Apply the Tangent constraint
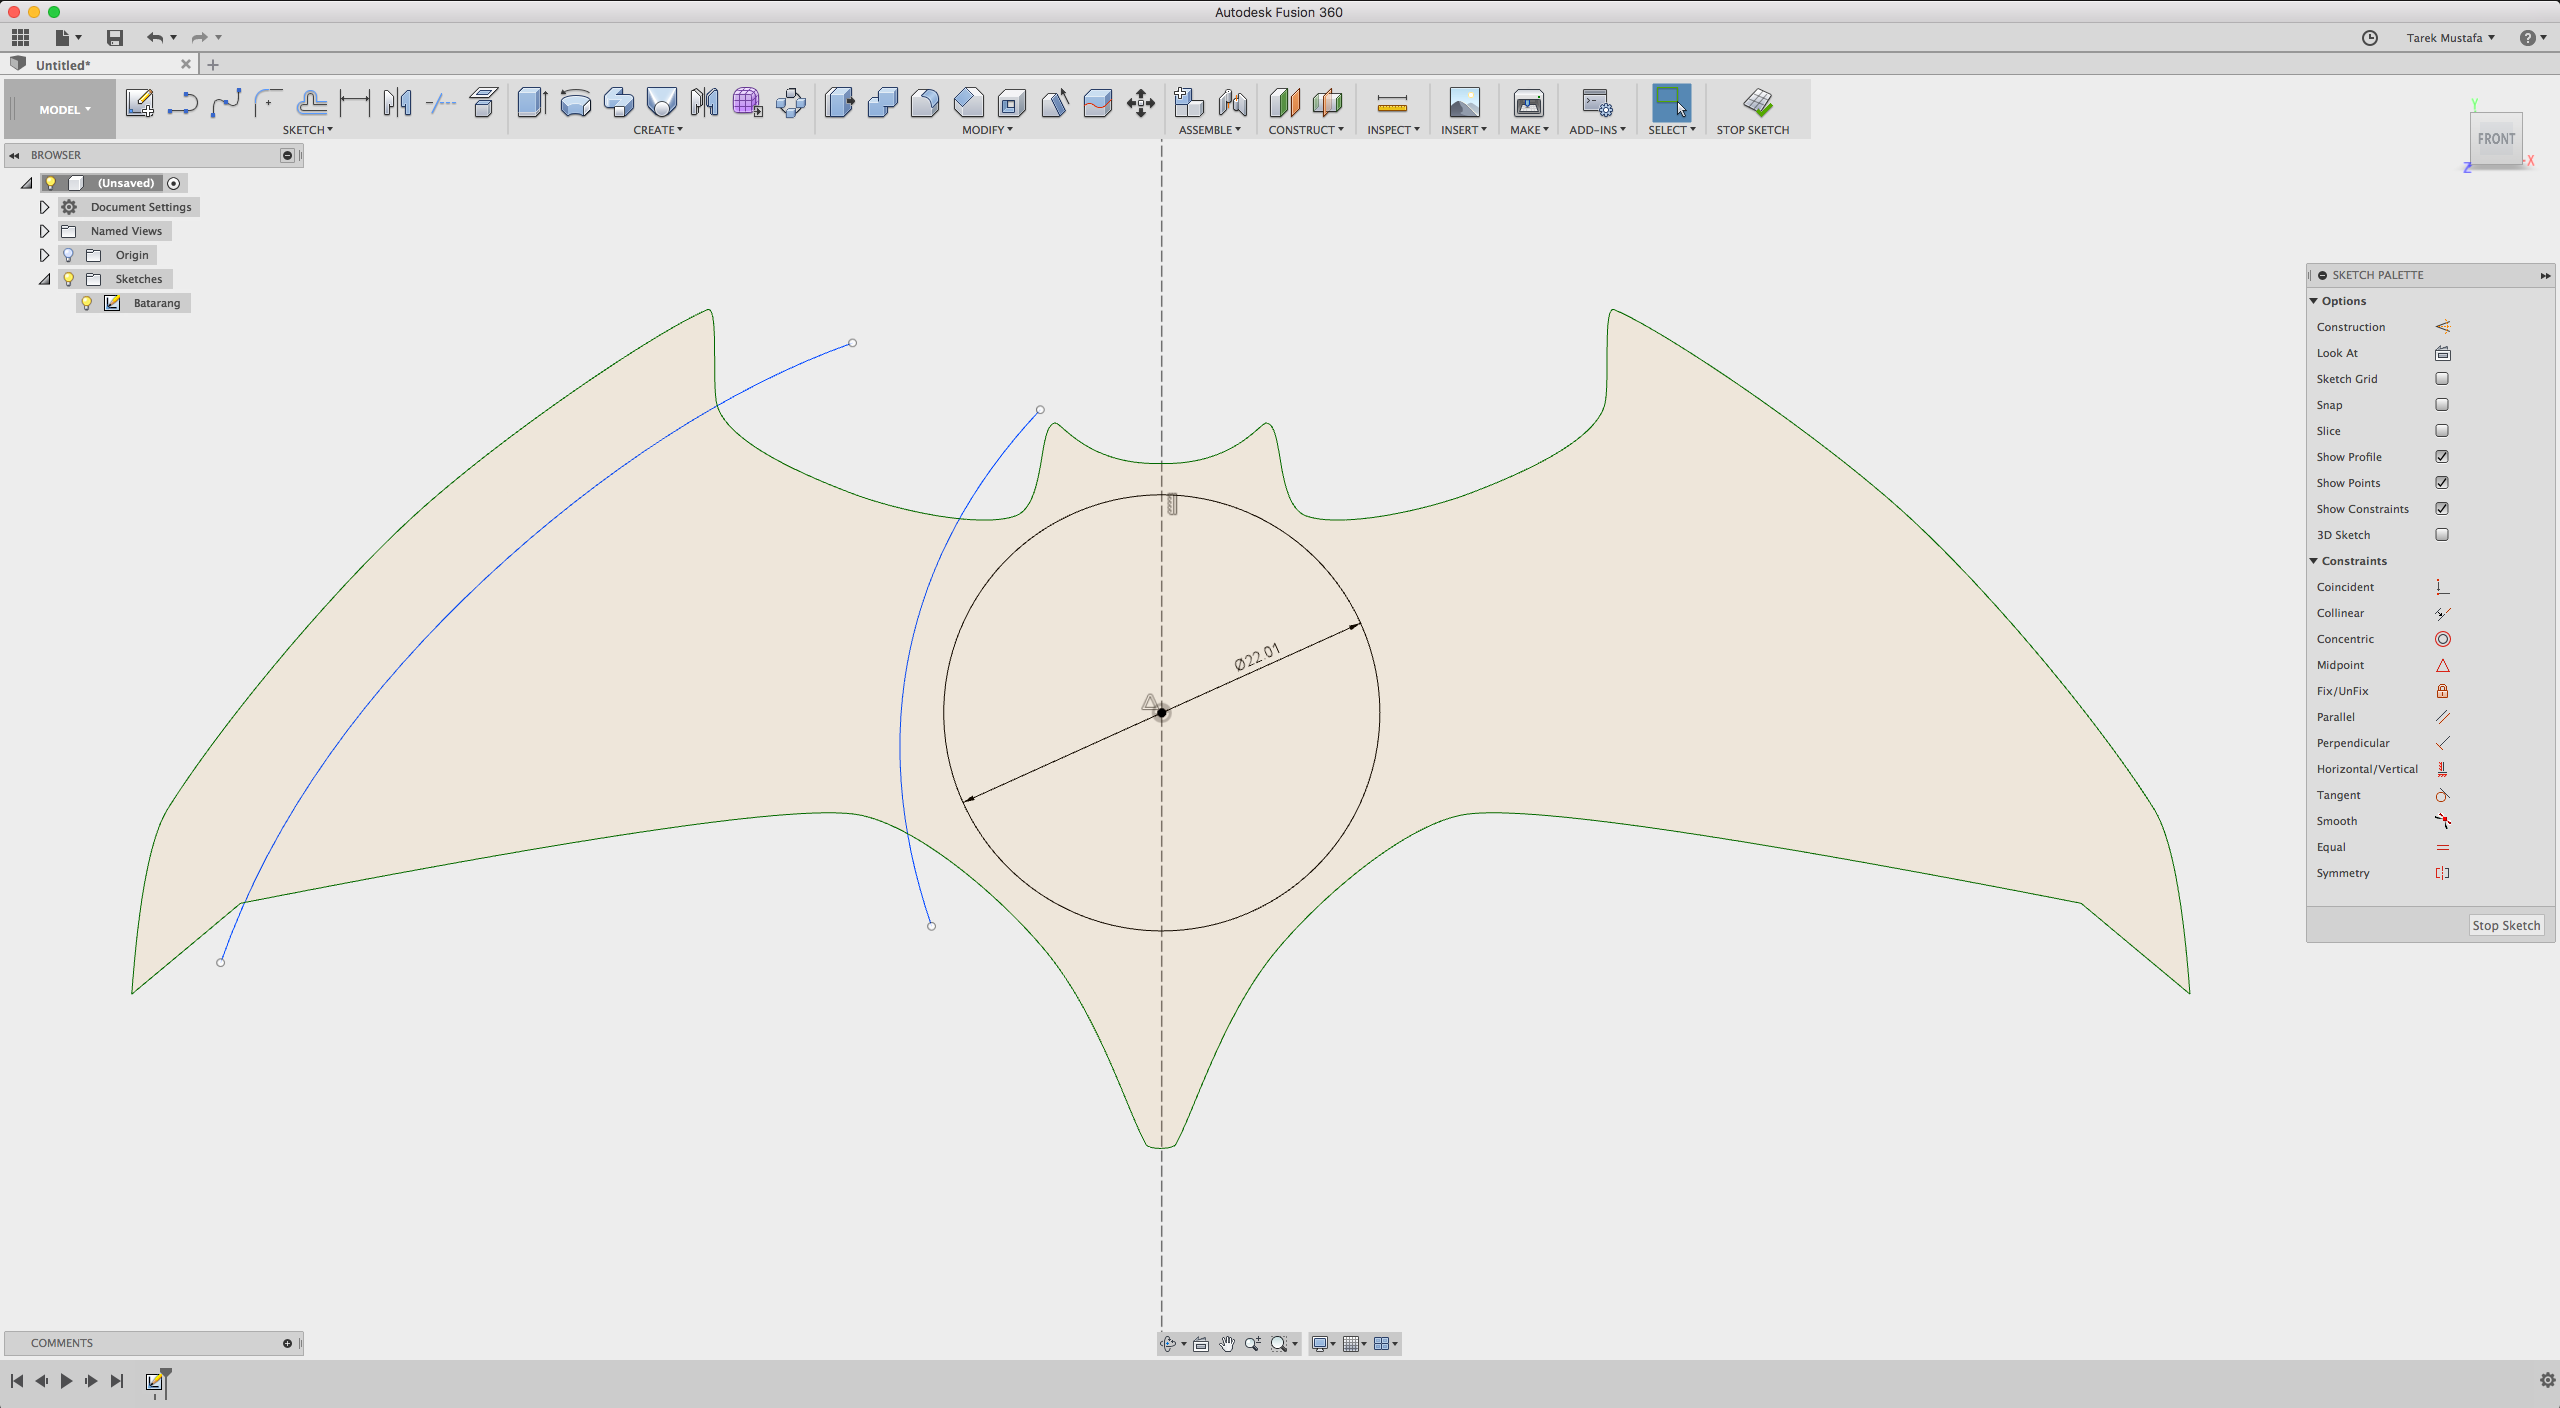Viewport: 2560px width, 1408px height. (2442, 795)
